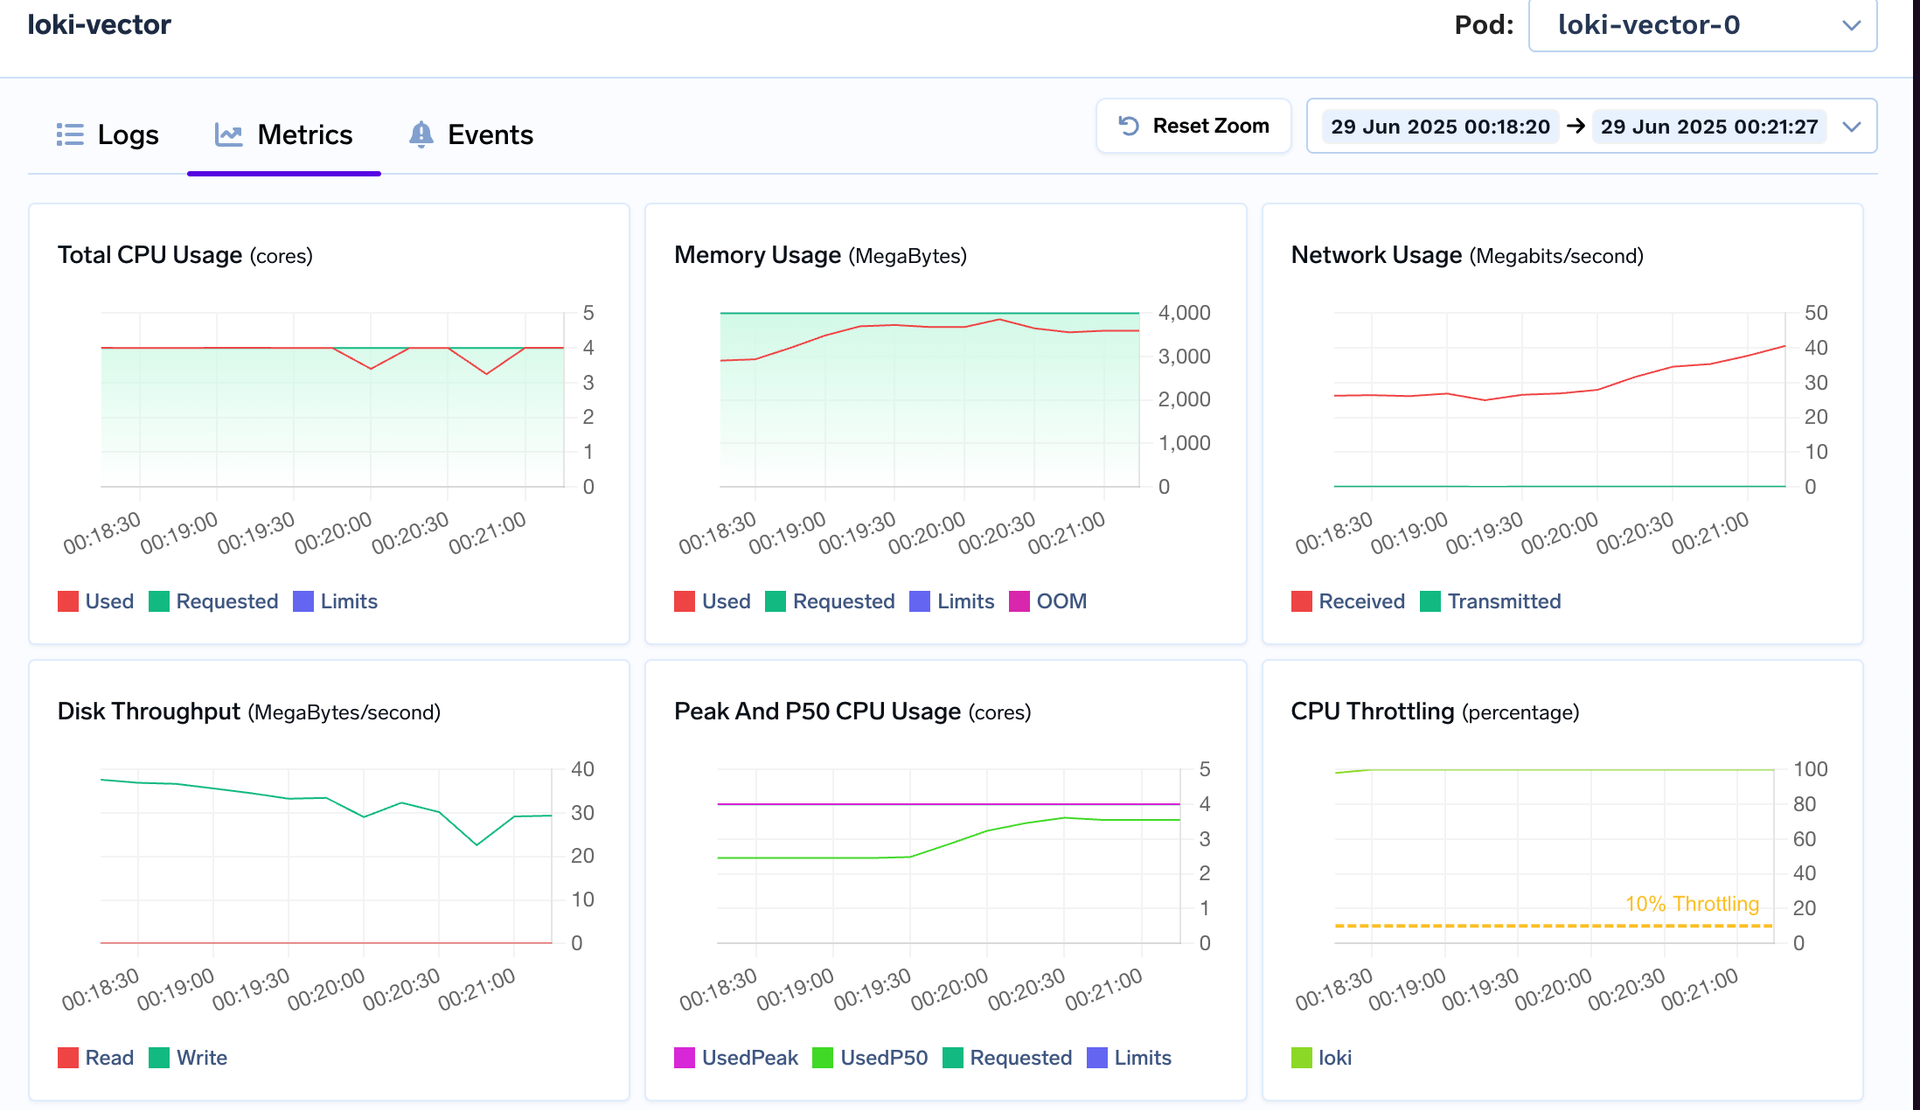Toggle the UsedPeak series in Peak CPU chart

point(737,1057)
